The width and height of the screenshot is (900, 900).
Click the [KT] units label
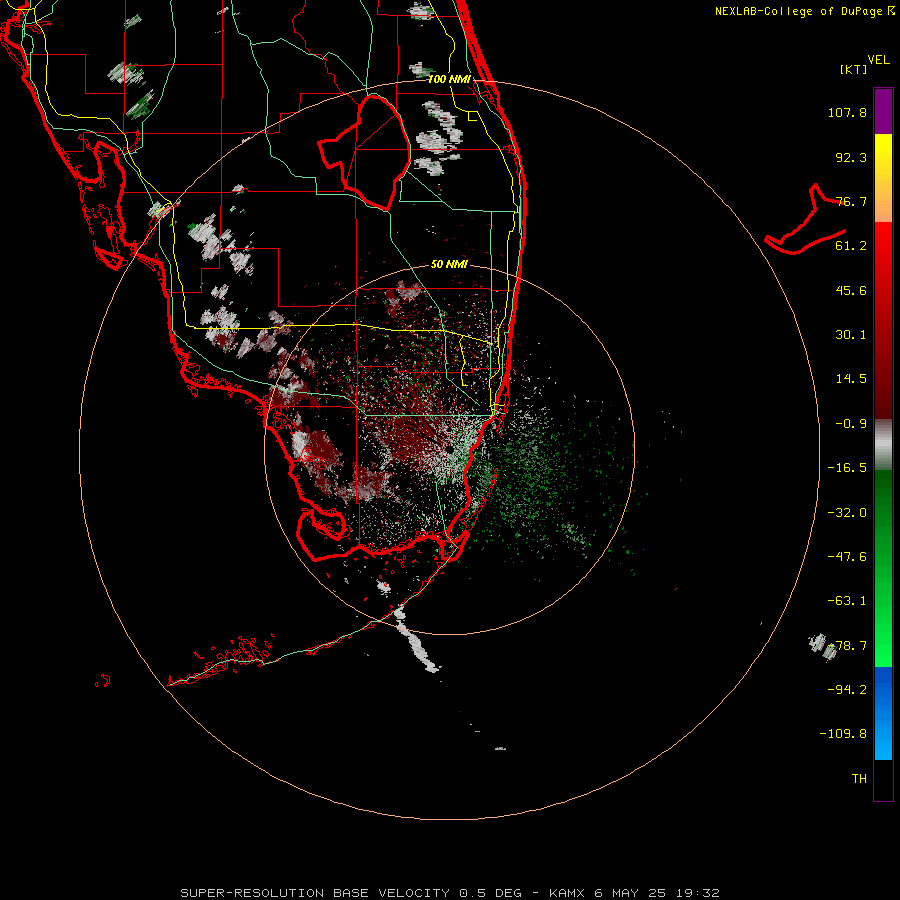click(854, 69)
